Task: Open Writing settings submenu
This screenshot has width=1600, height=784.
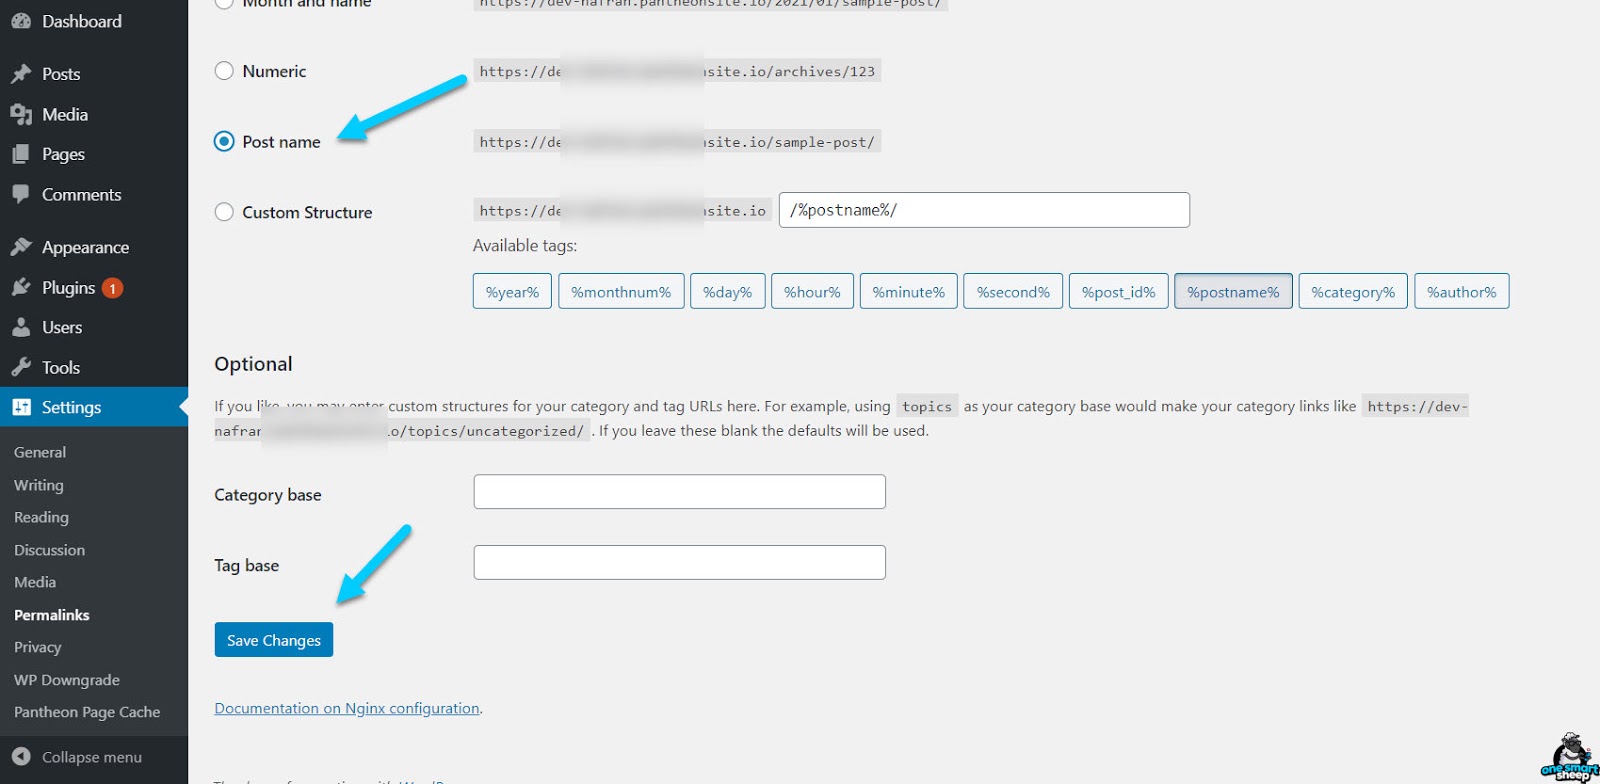Action: (x=39, y=485)
